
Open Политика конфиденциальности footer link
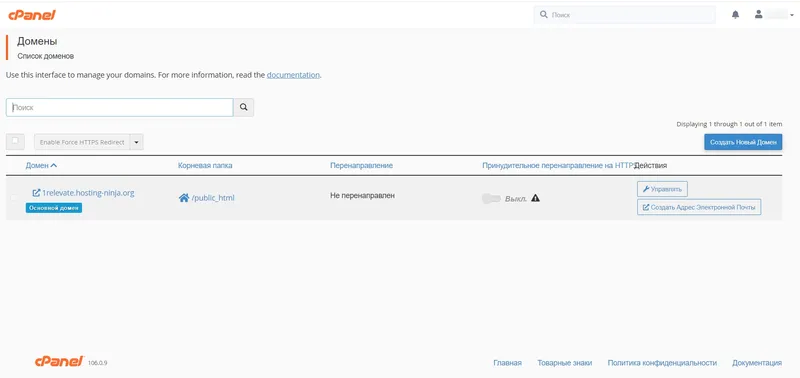coord(662,363)
